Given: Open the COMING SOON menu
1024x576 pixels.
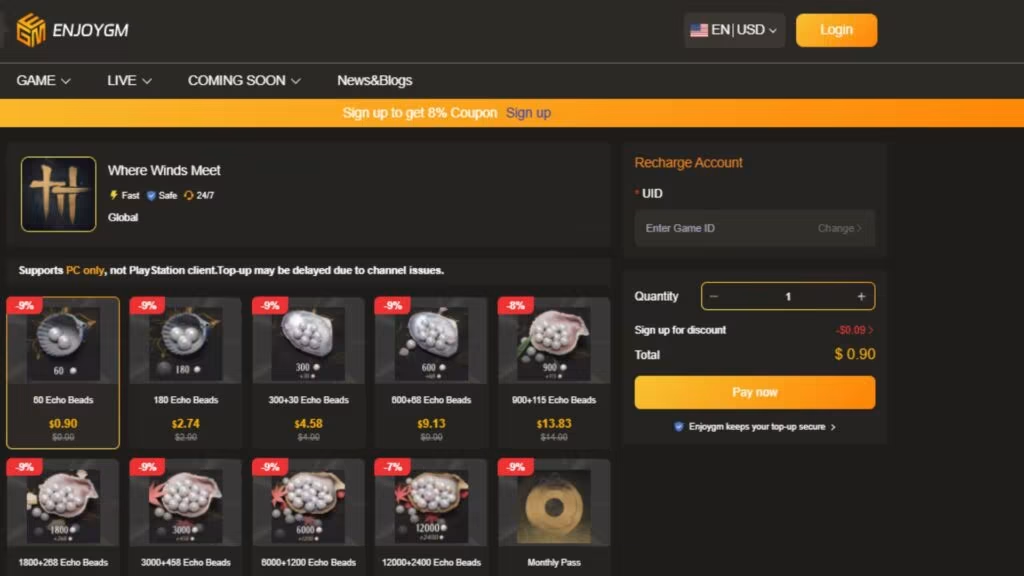Looking at the screenshot, I should point(244,80).
